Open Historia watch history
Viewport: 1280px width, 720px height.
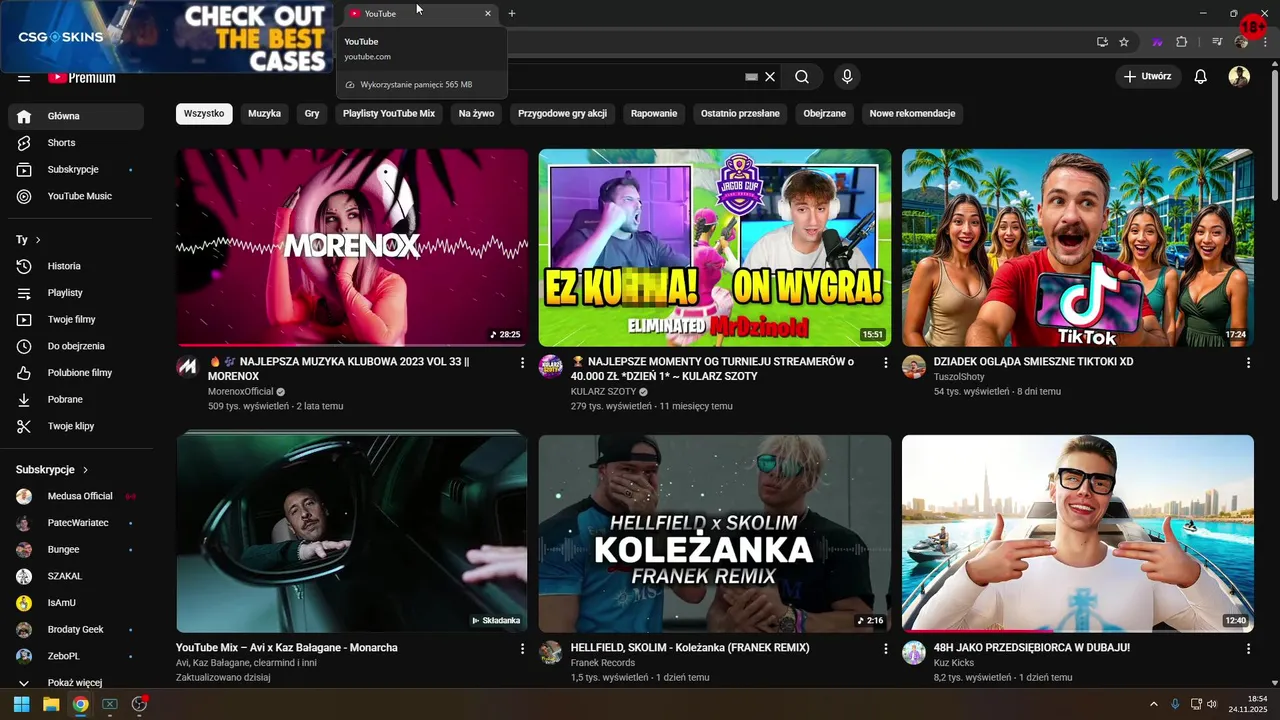76,266
